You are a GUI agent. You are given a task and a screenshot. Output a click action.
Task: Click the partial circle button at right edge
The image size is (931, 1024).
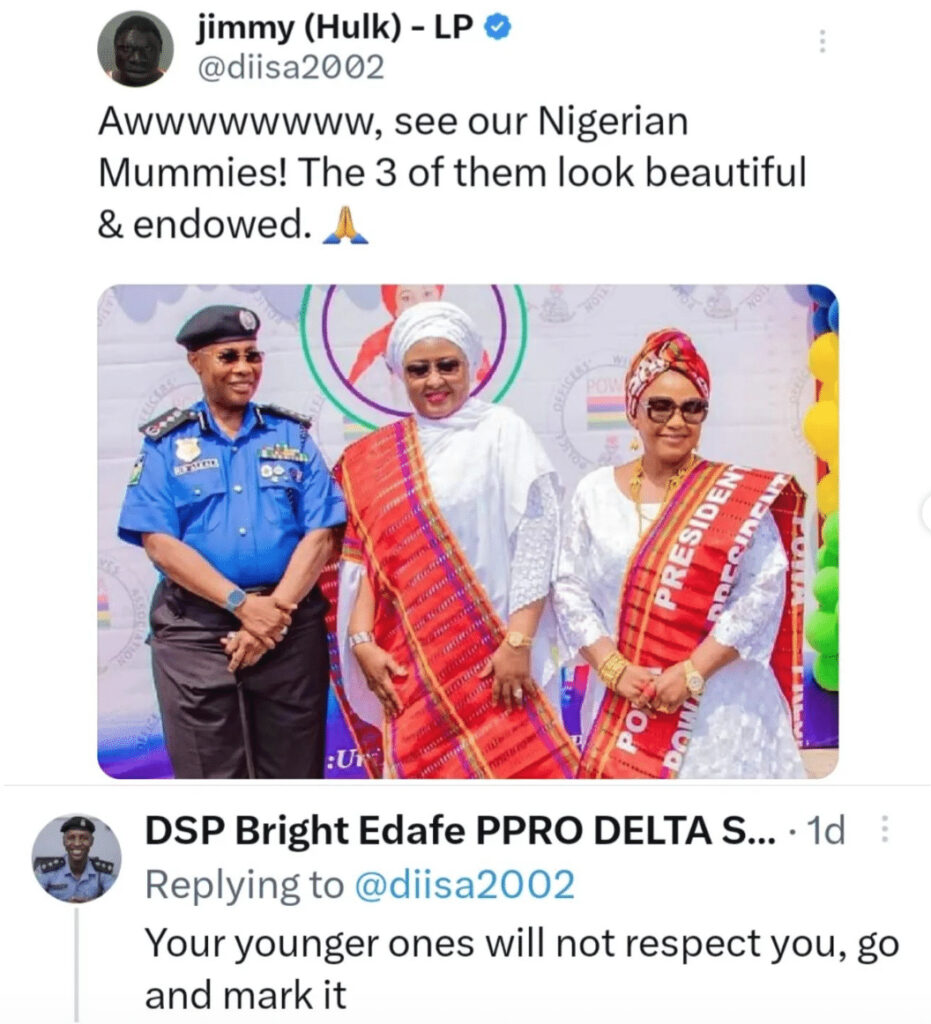pos(925,514)
